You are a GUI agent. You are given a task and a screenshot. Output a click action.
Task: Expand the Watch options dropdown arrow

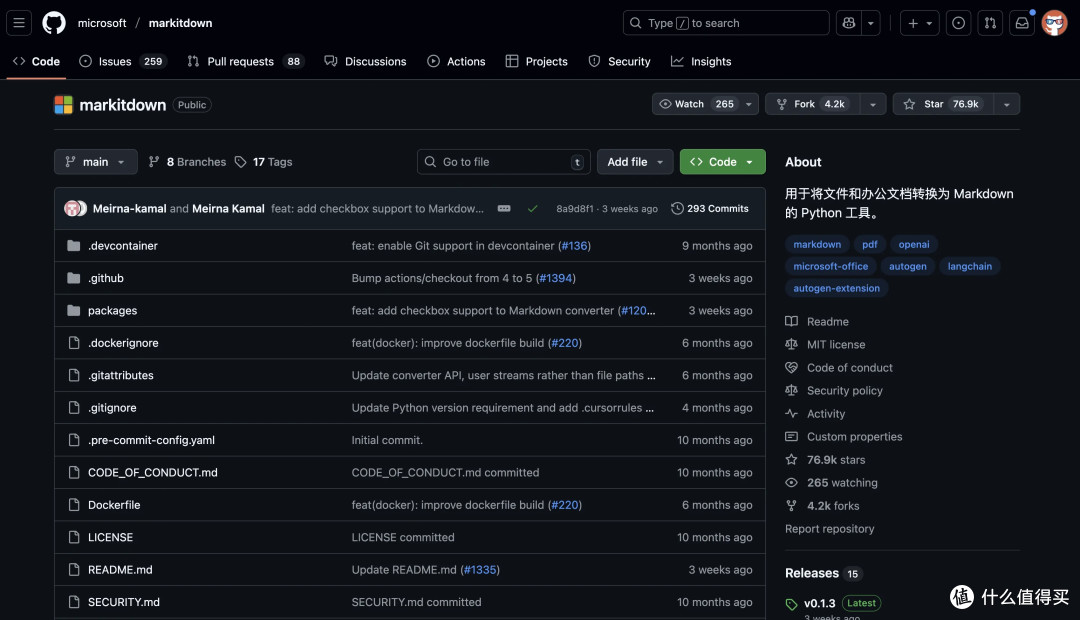pyautogui.click(x=749, y=104)
